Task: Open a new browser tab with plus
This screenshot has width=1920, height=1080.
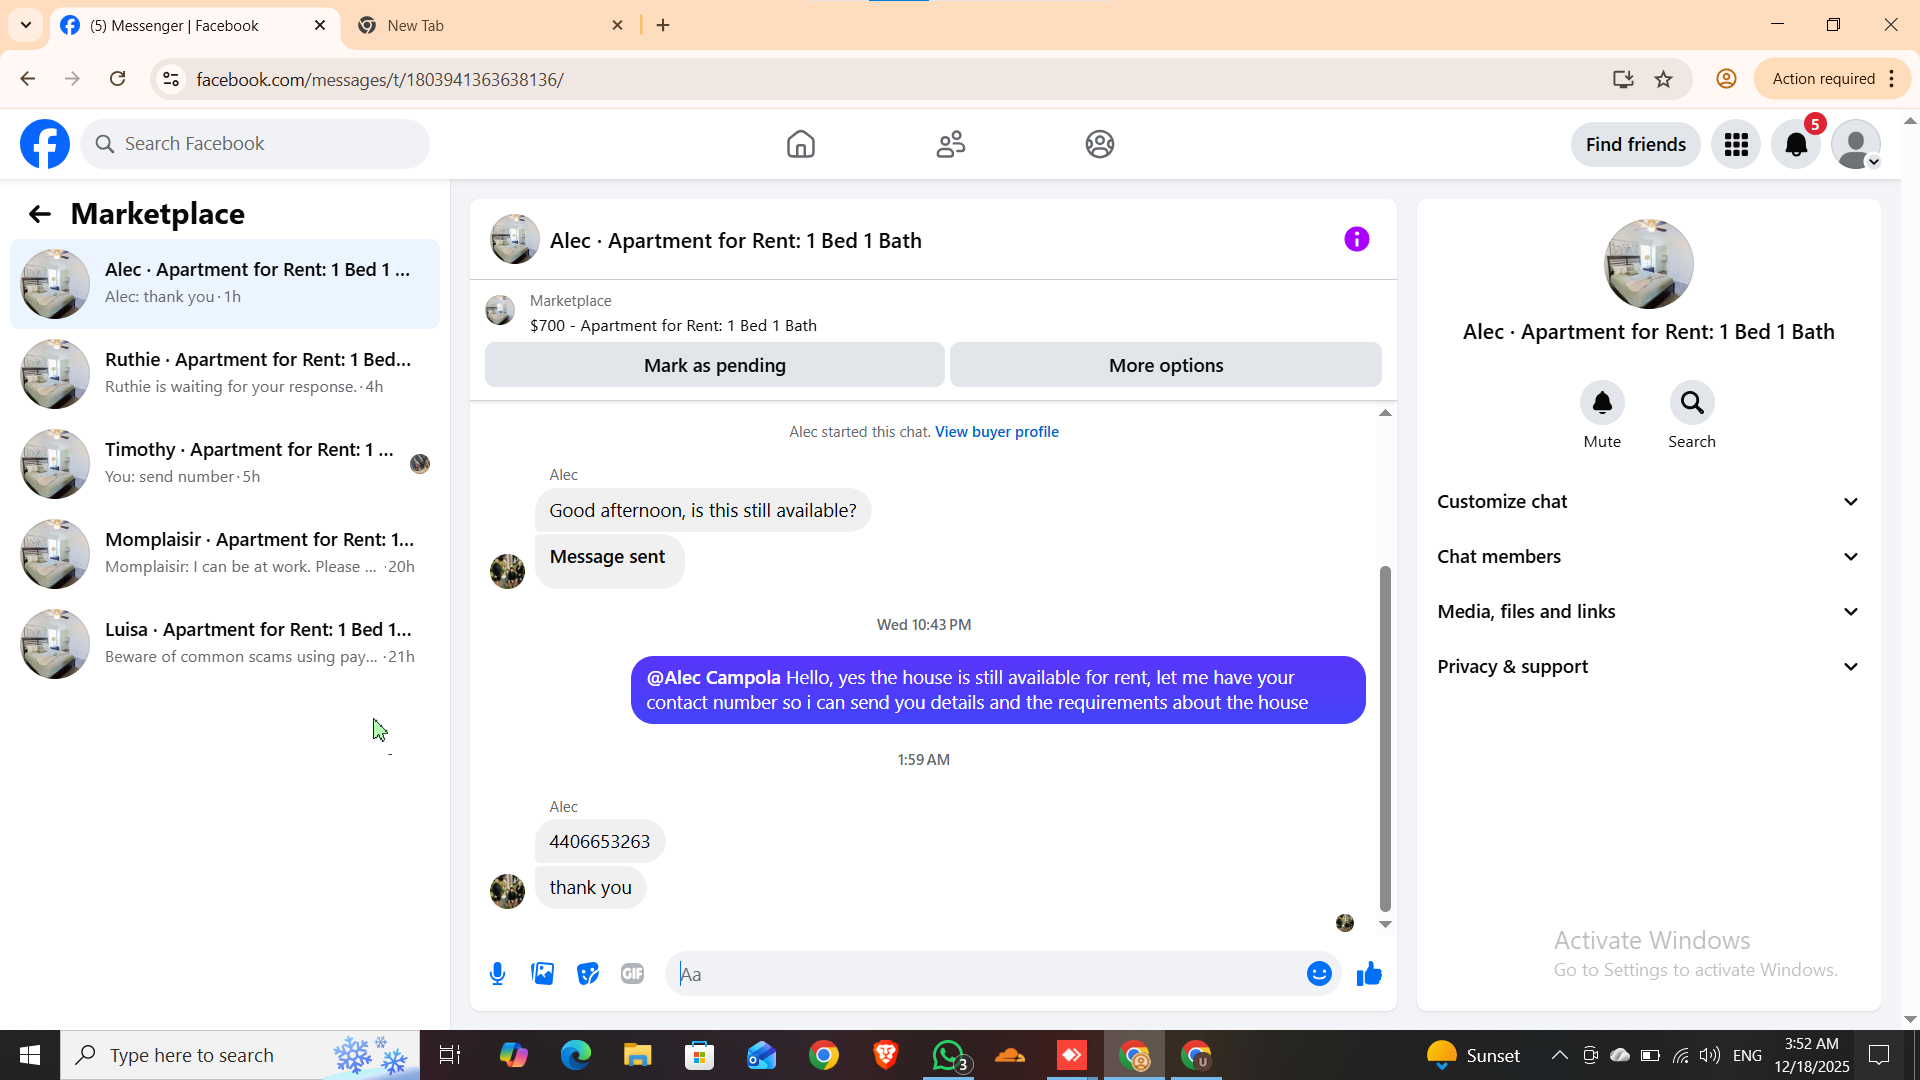Action: [x=663, y=25]
